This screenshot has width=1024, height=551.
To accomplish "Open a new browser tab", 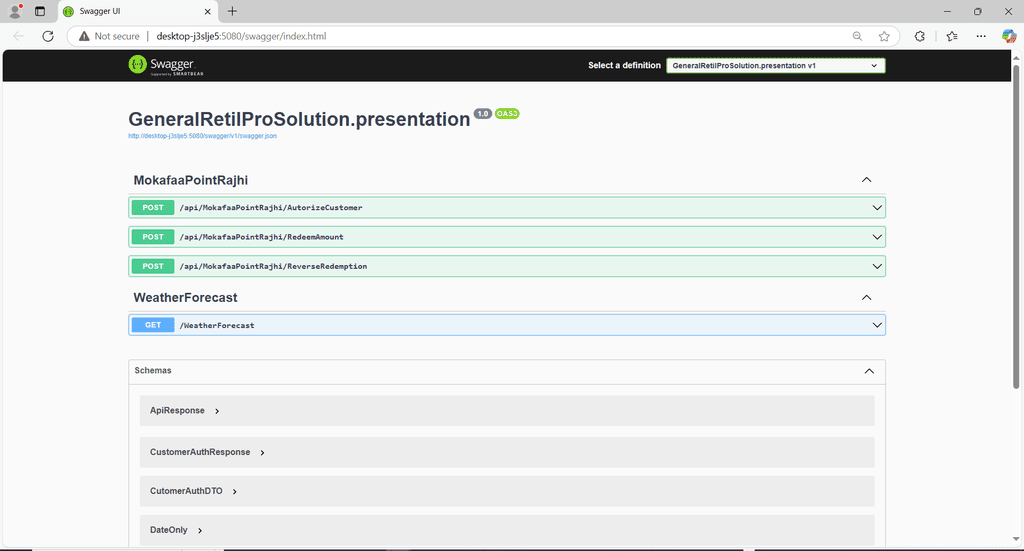I will tap(232, 11).
